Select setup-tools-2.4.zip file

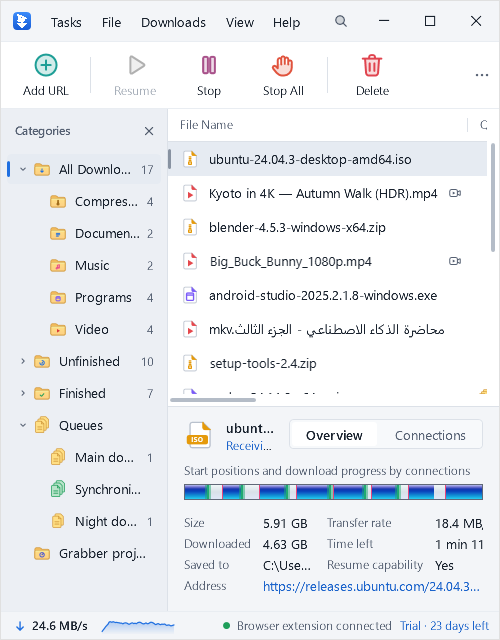(327, 363)
